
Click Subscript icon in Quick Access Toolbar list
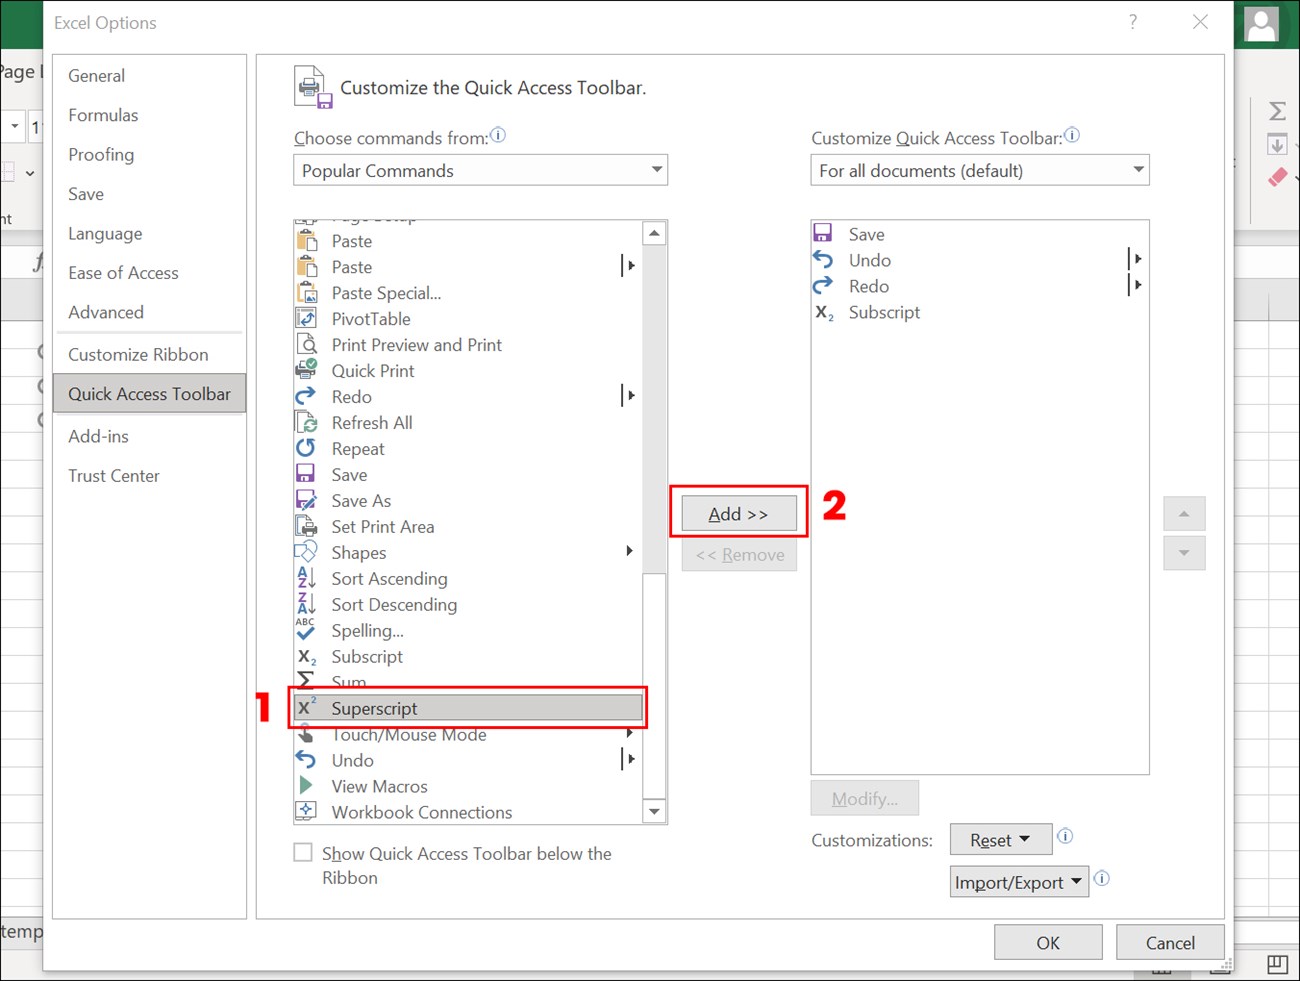[824, 313]
